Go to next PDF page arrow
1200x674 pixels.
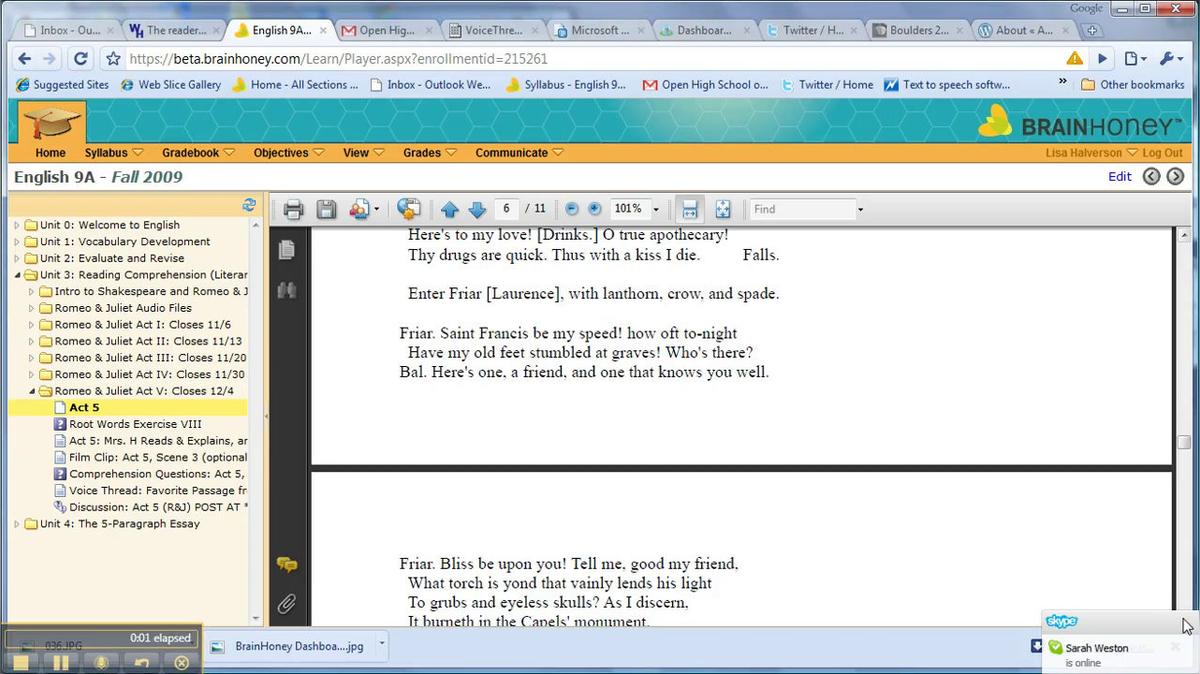pos(477,209)
